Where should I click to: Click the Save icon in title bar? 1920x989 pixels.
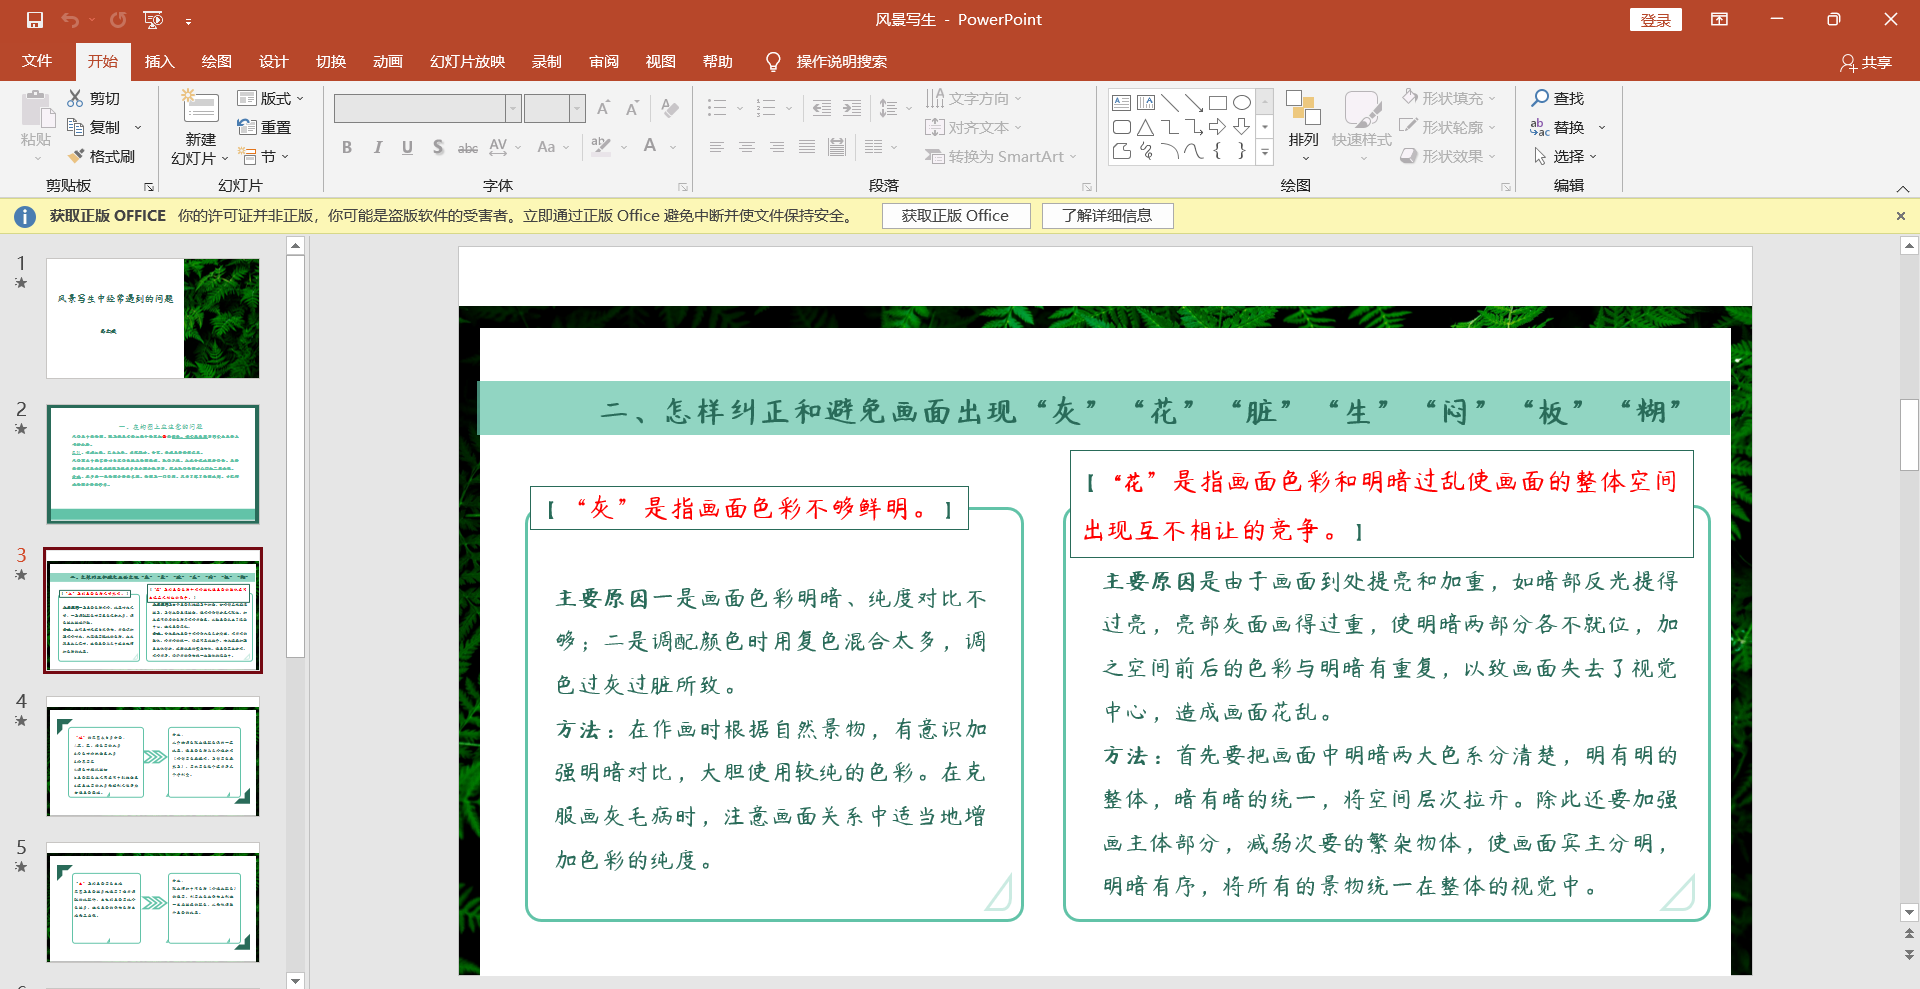(35, 20)
